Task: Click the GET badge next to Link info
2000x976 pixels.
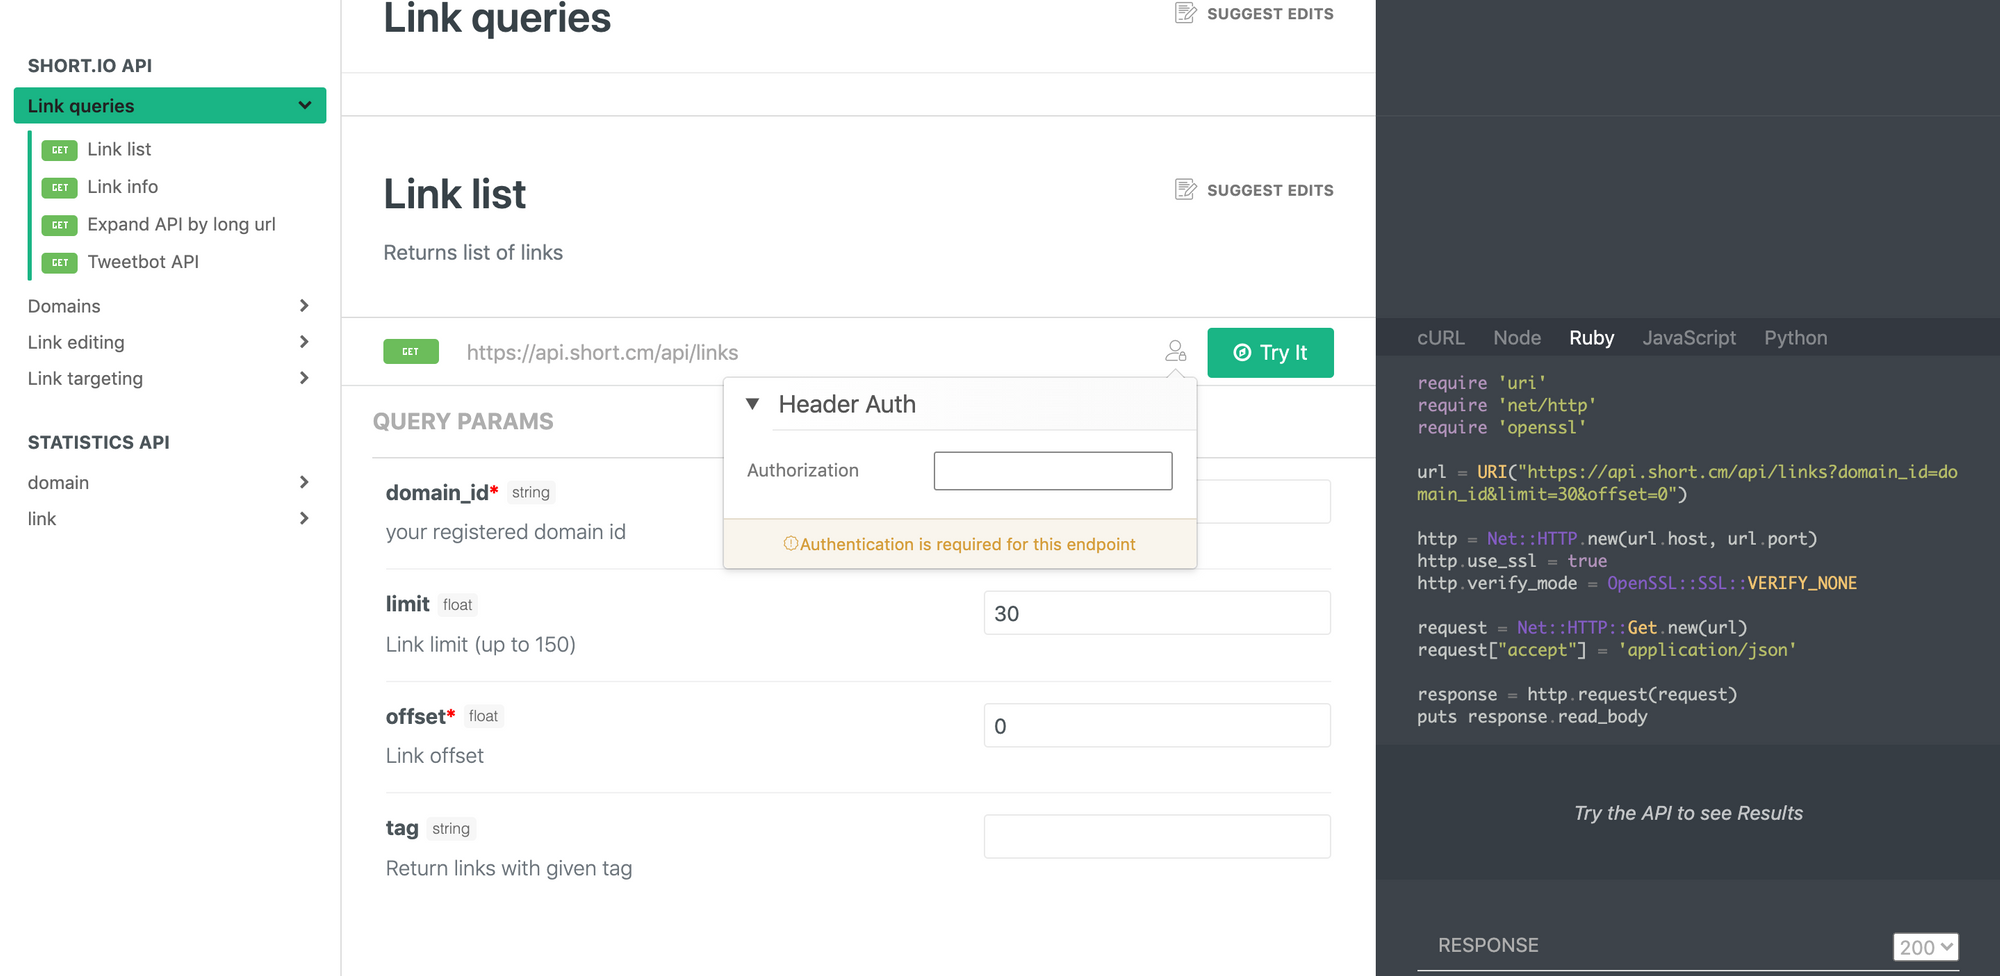Action: click(x=60, y=187)
